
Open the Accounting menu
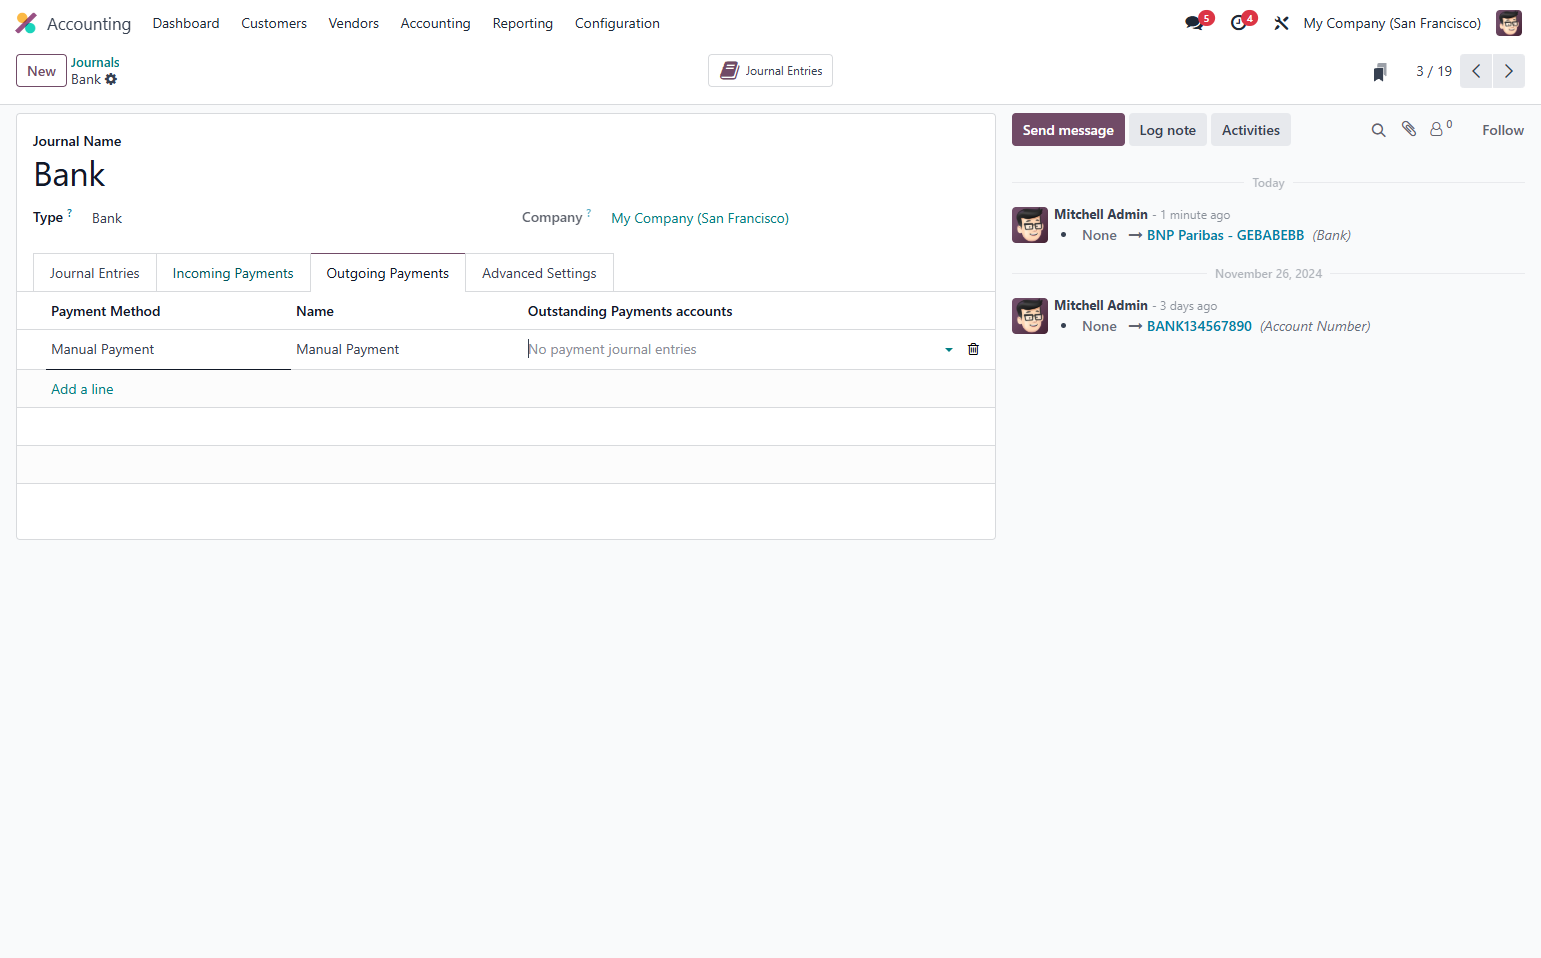click(x=435, y=23)
